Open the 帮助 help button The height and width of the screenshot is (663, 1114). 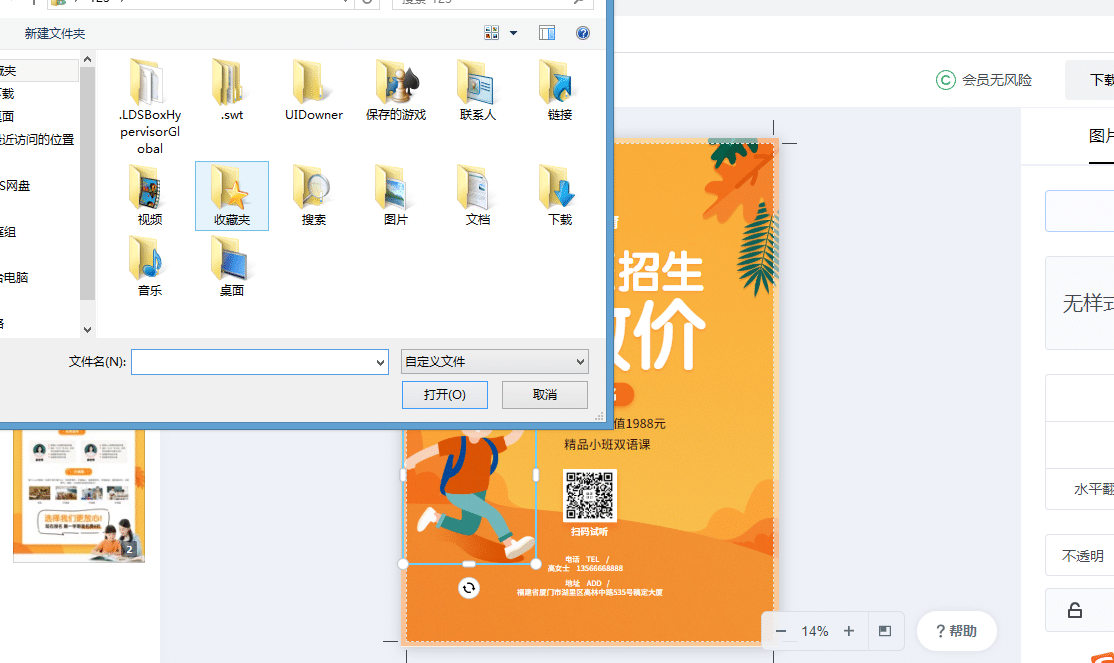coord(956,631)
